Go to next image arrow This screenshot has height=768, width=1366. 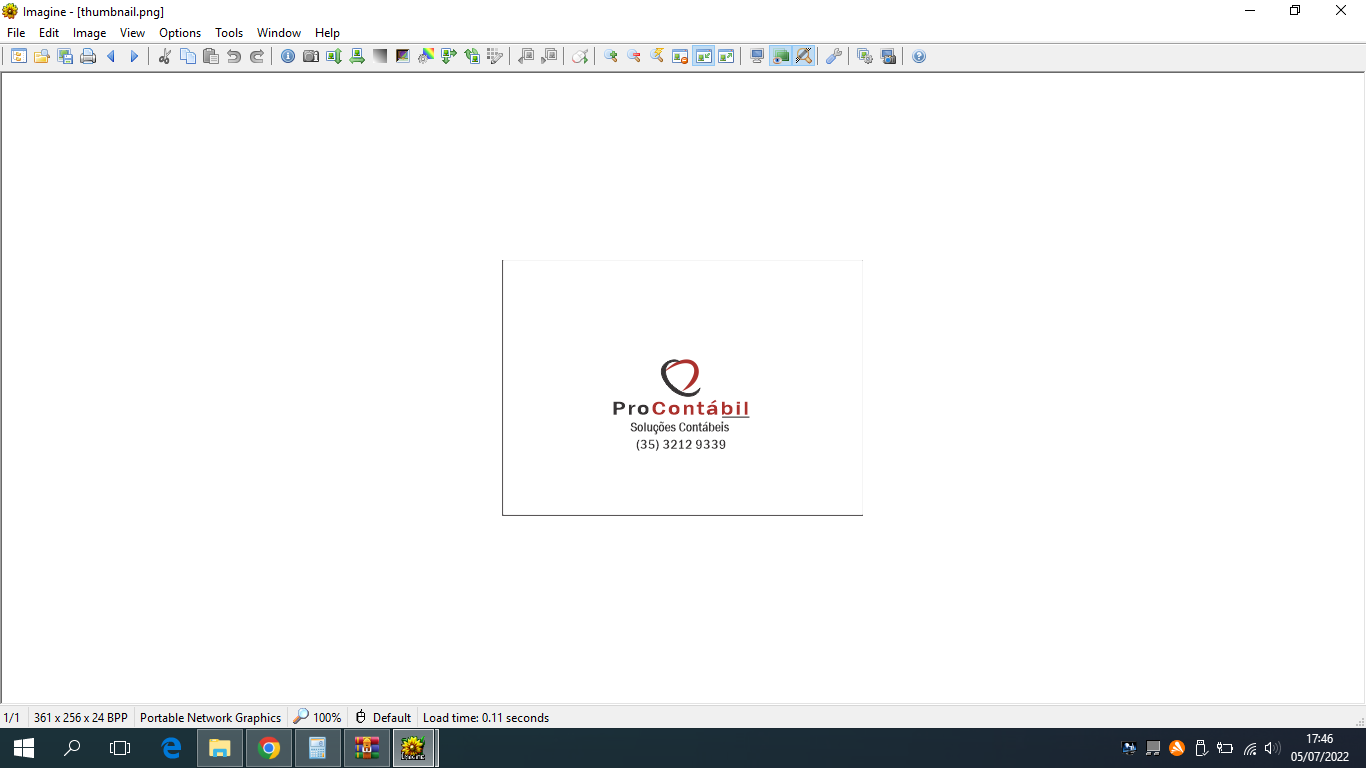point(134,57)
